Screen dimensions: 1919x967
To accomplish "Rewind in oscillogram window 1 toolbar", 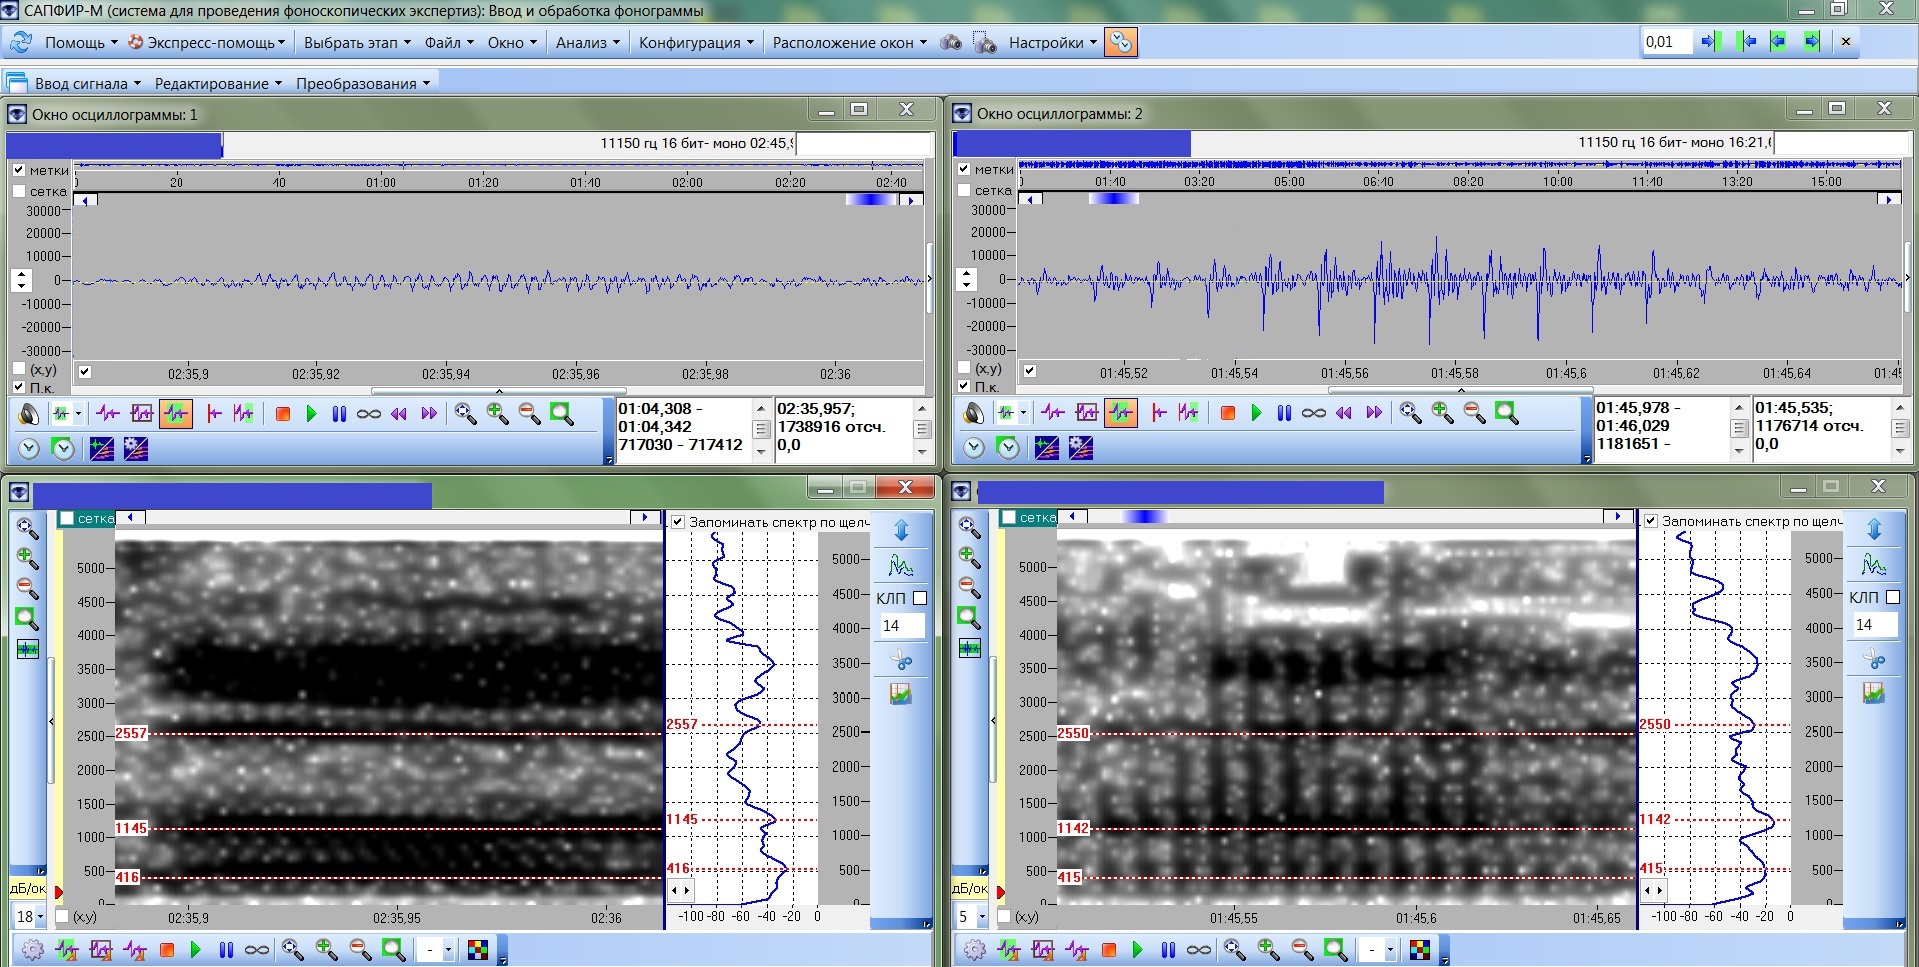I will point(399,414).
